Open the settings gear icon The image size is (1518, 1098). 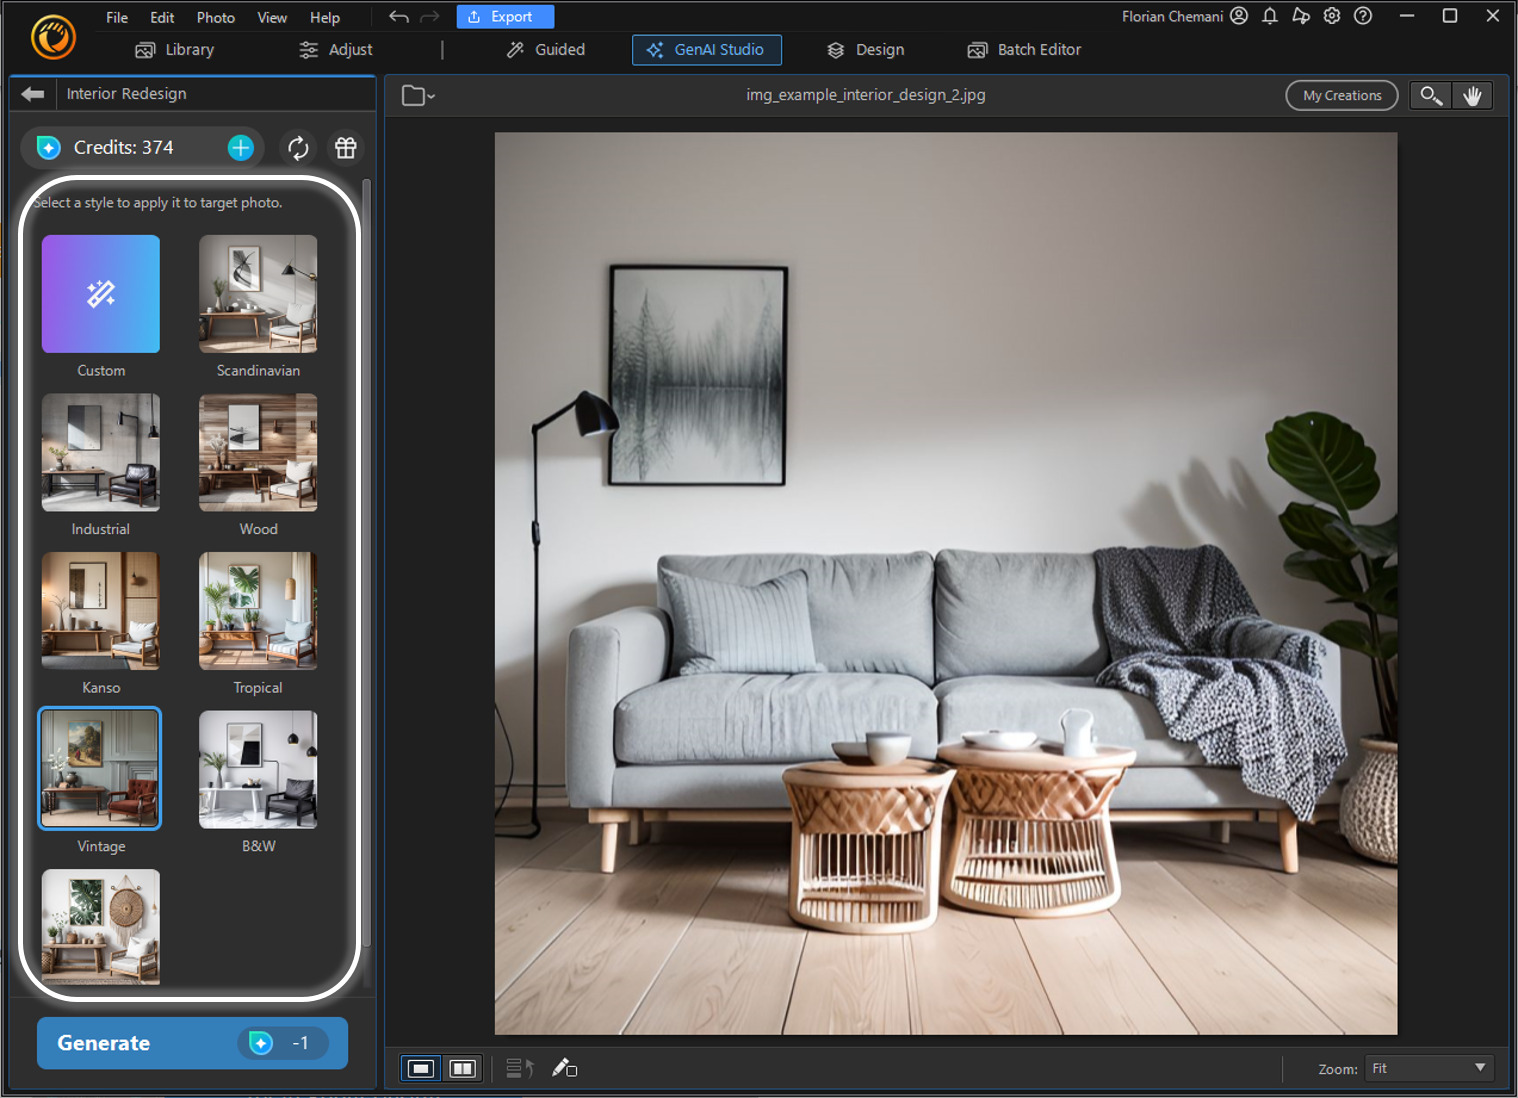[x=1331, y=16]
